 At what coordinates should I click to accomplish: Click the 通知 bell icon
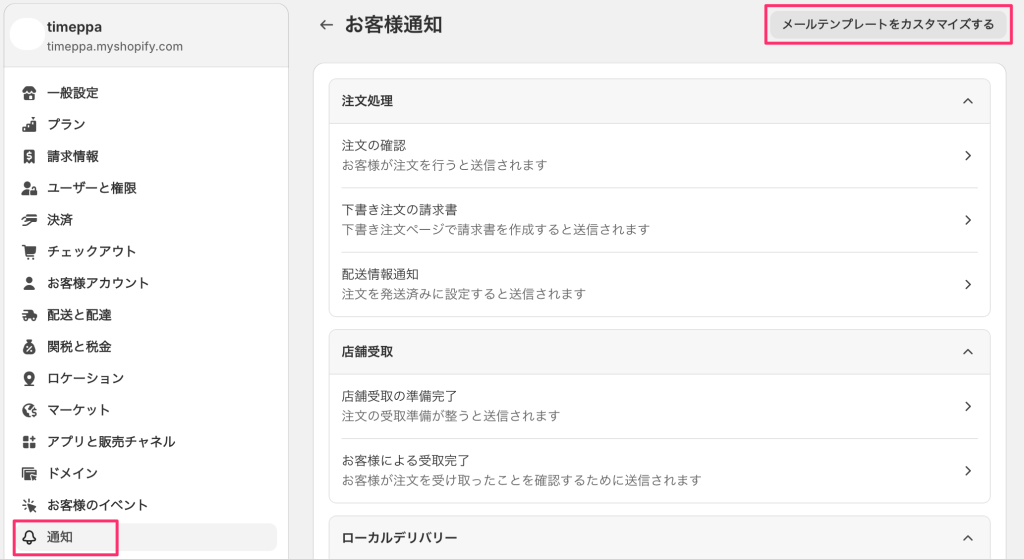[x=29, y=537]
